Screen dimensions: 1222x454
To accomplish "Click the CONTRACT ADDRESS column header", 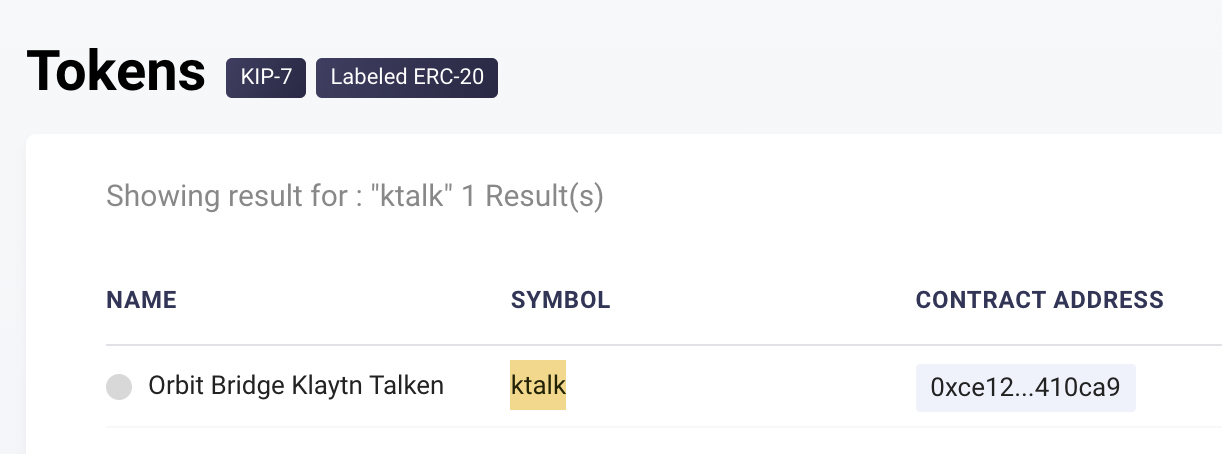I will [x=1040, y=300].
